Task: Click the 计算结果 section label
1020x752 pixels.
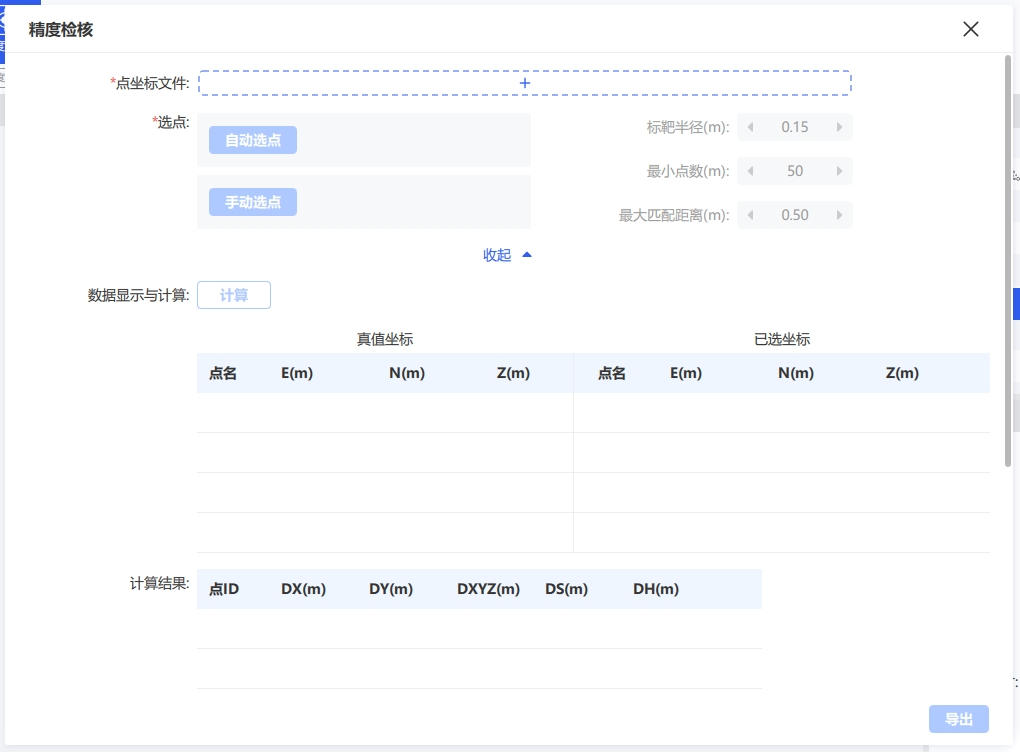Action: pyautogui.click(x=159, y=584)
